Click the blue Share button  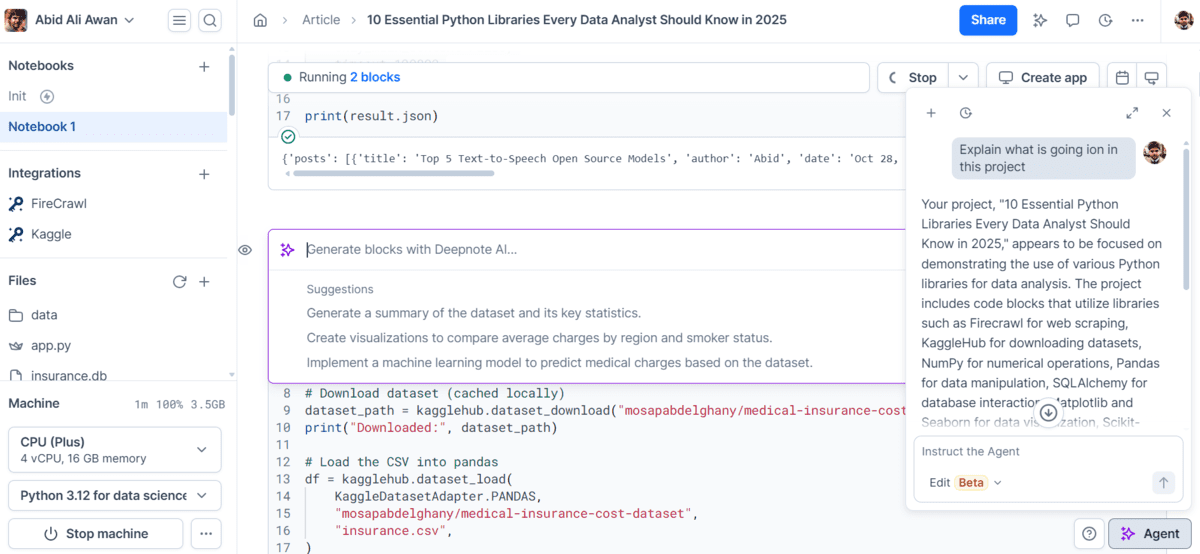(x=987, y=20)
